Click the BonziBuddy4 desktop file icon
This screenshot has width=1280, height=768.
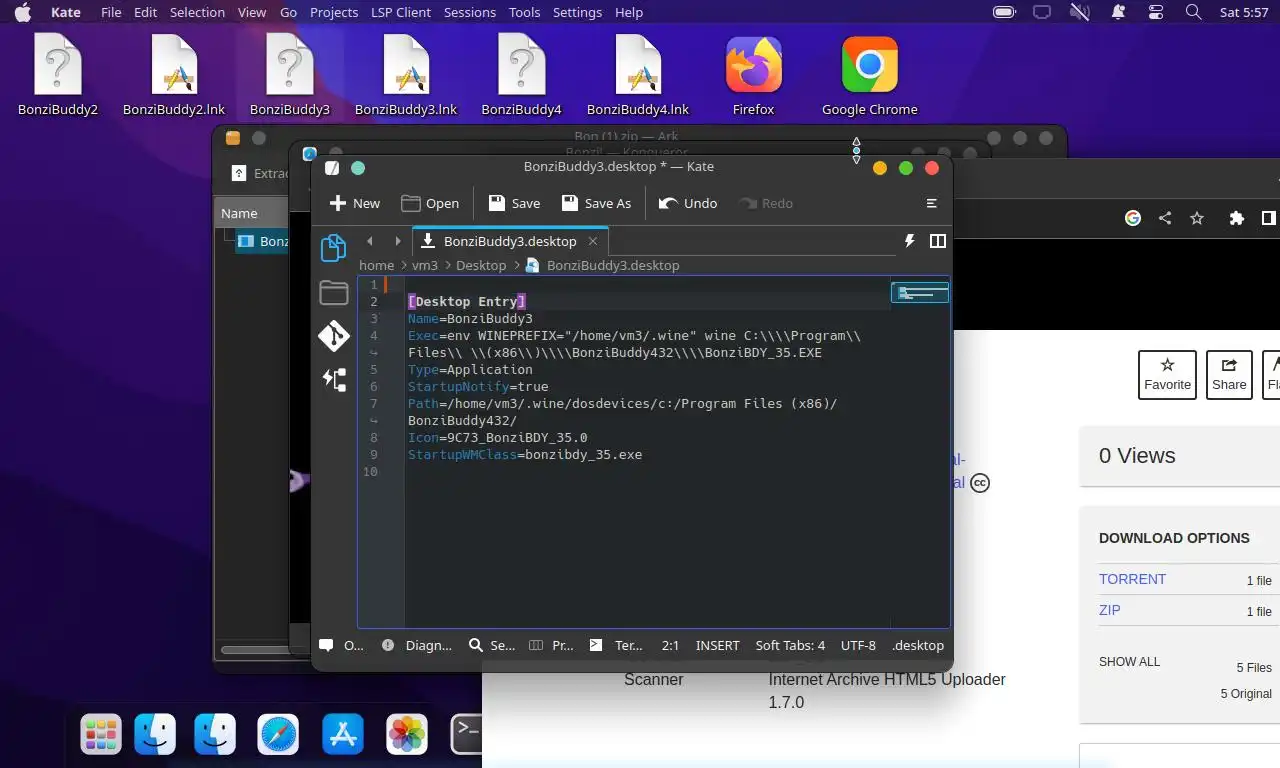click(x=521, y=77)
